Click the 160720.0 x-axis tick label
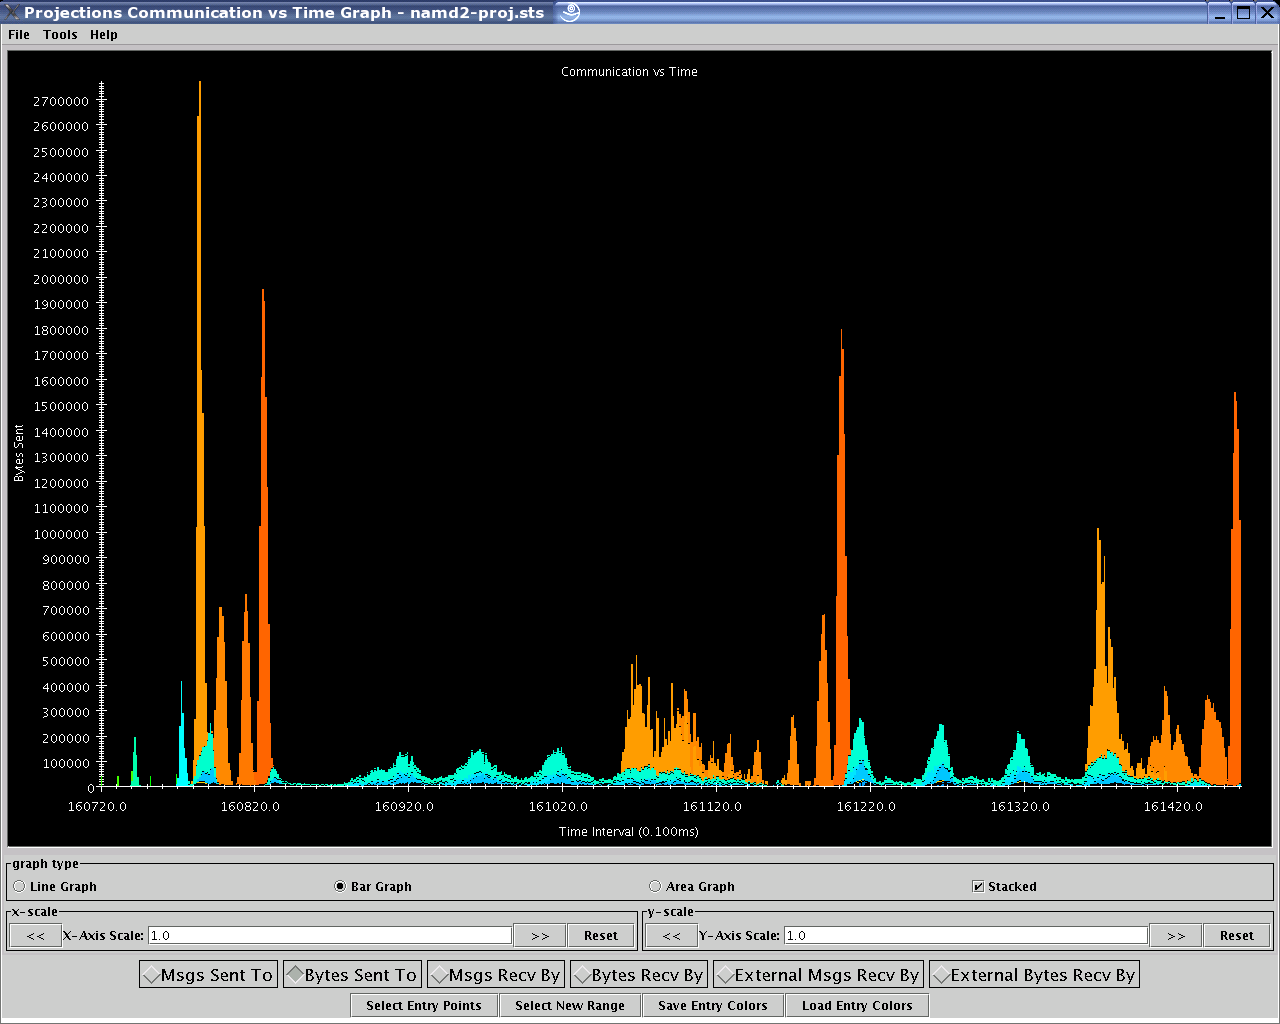This screenshot has height=1024, width=1280. (x=97, y=806)
